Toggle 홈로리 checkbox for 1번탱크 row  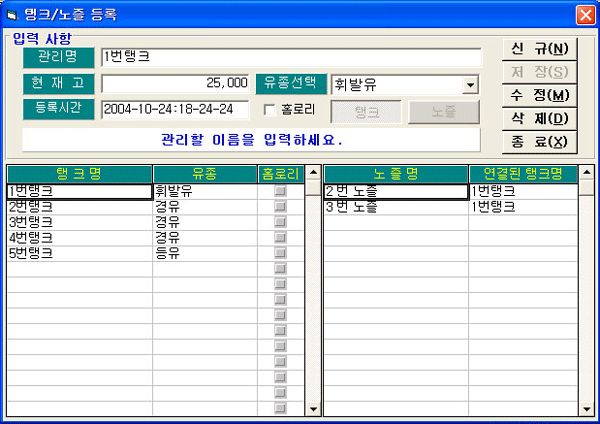tap(280, 191)
